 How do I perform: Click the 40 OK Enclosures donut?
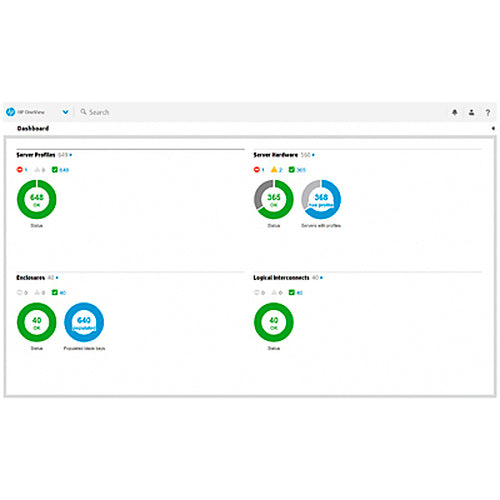(x=37, y=322)
